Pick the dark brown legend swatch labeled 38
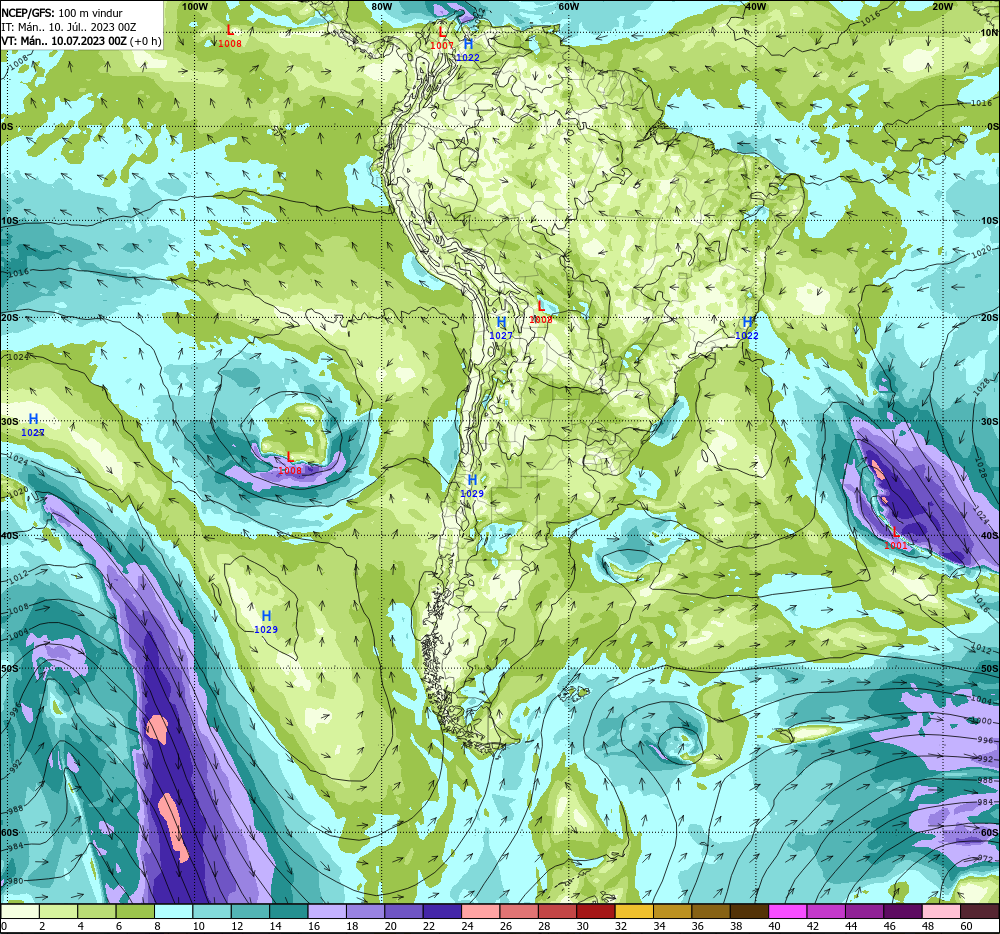The width and height of the screenshot is (1000, 934). point(749,911)
